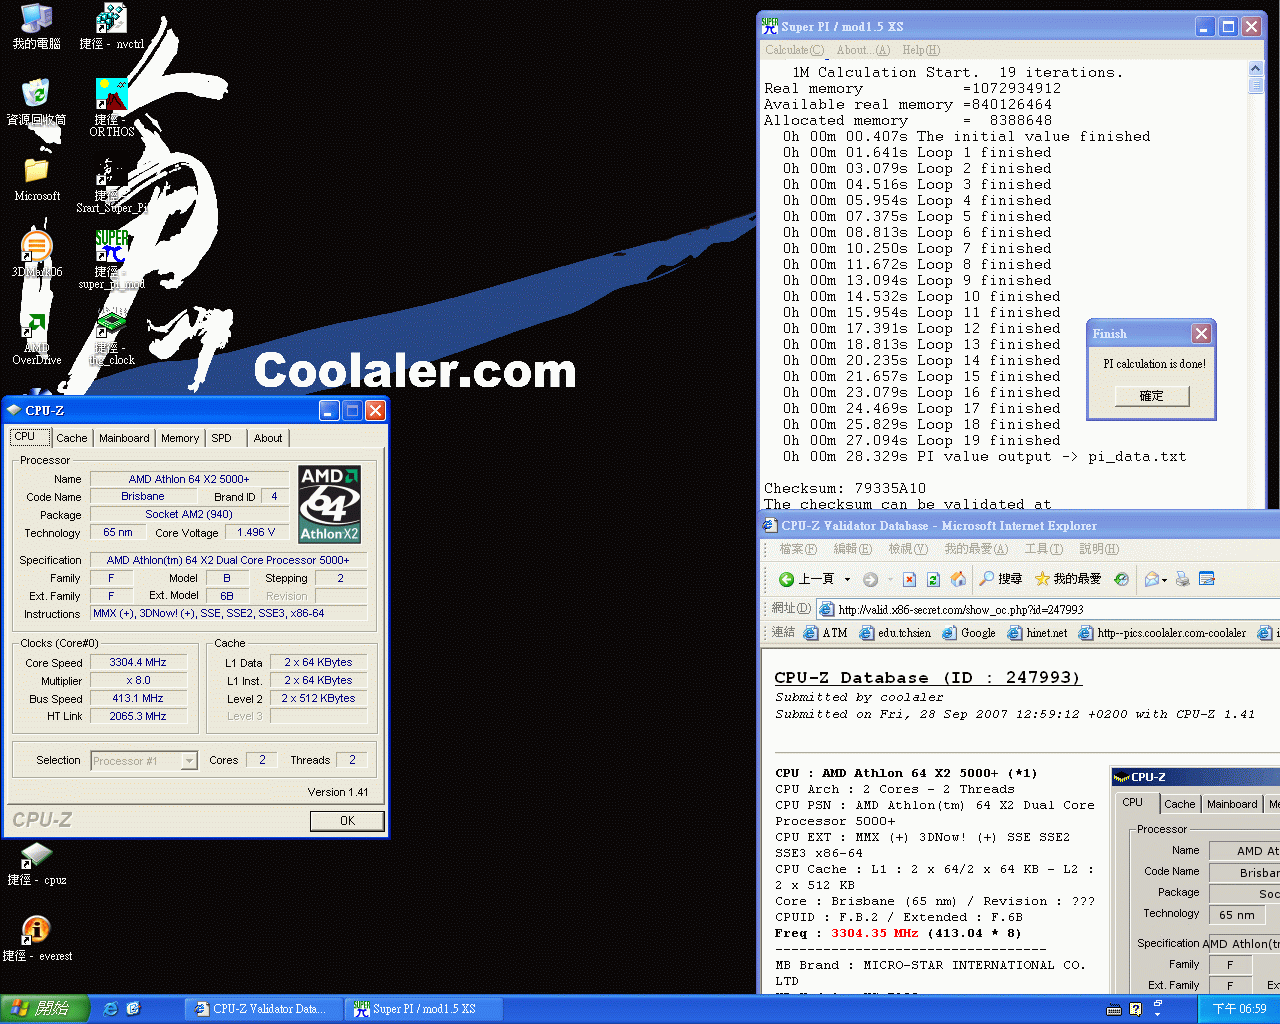Switch to the Memory tab in CPU-Z
This screenshot has width=1280, height=1024.
(x=180, y=438)
